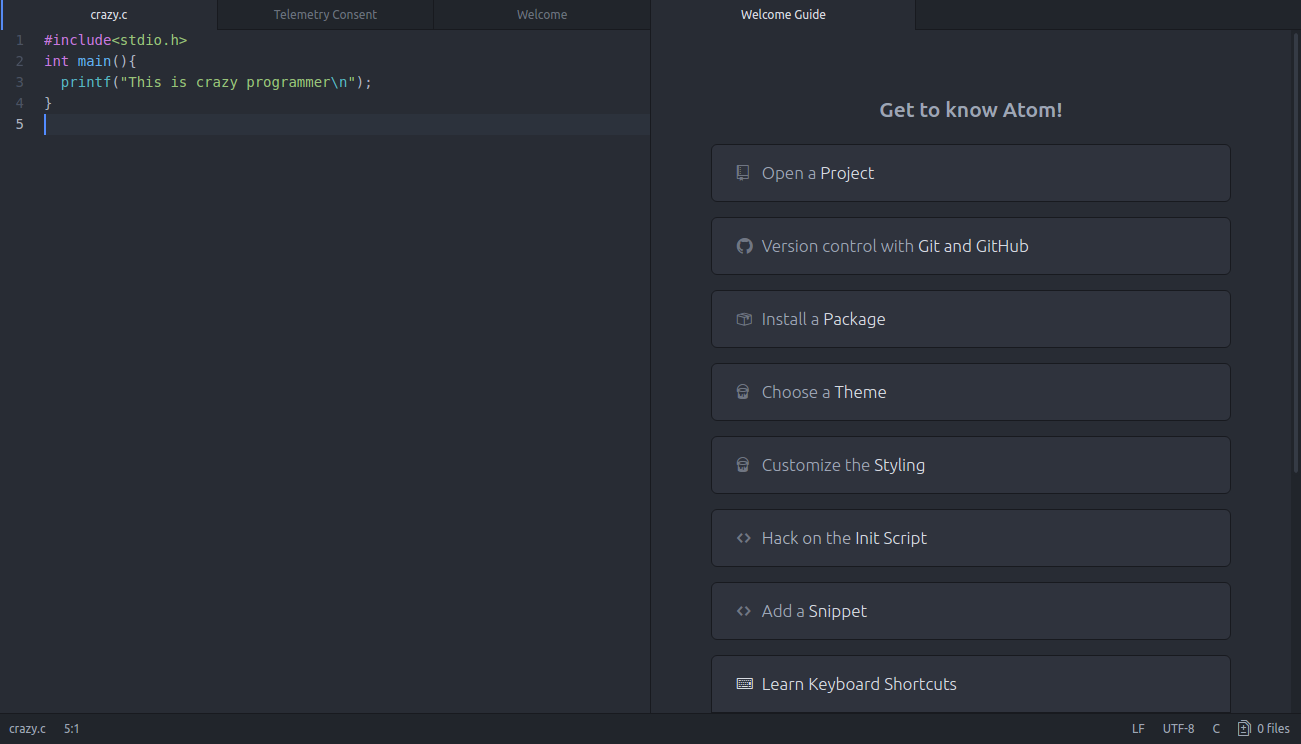
Task: Open the Telemetry Consent tab
Action: pos(325,15)
